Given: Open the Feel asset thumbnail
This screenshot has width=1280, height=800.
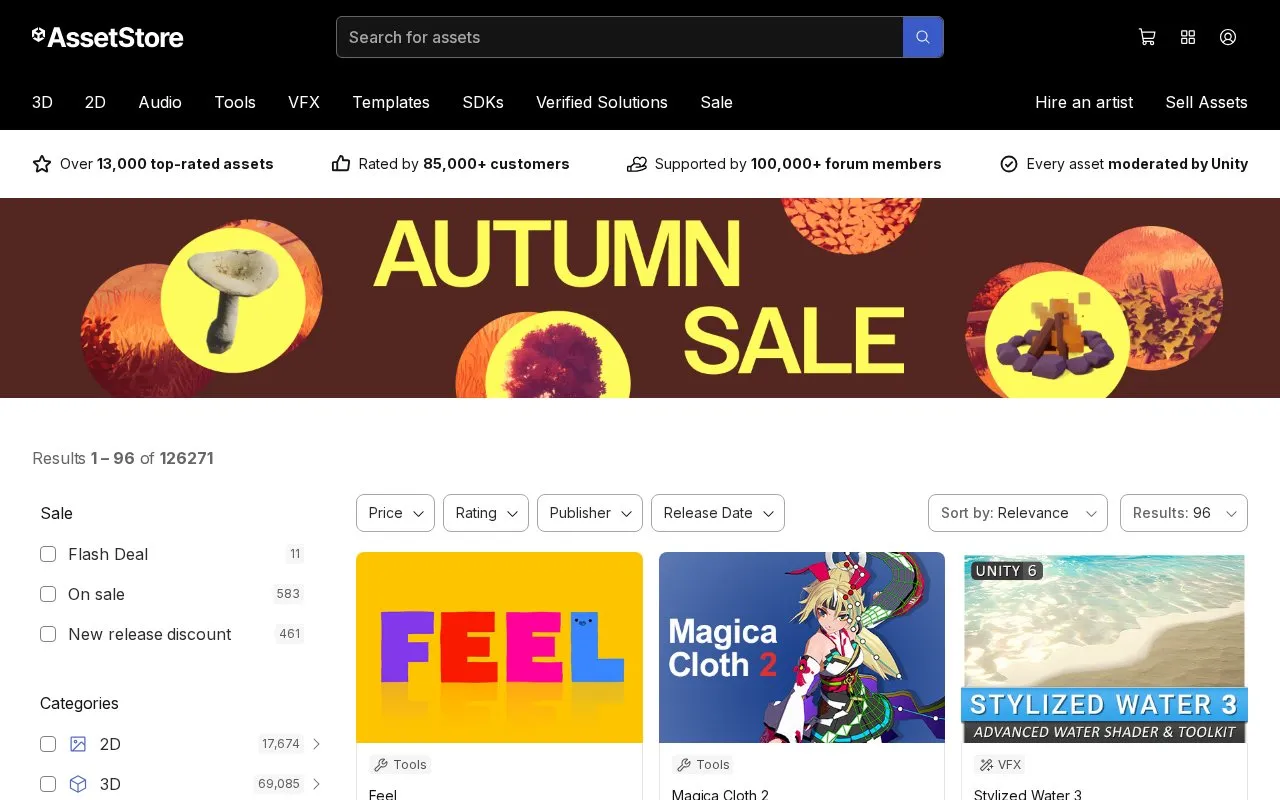Looking at the screenshot, I should [499, 647].
